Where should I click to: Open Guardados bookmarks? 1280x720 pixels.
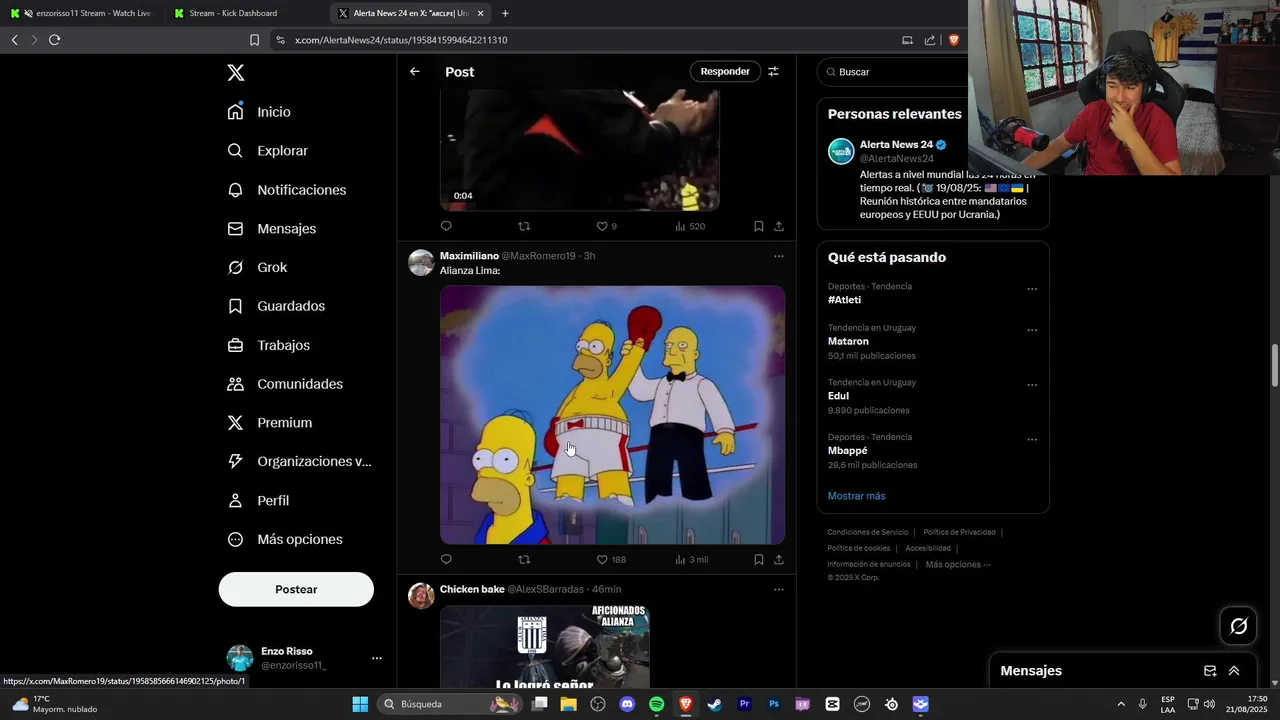point(276,306)
